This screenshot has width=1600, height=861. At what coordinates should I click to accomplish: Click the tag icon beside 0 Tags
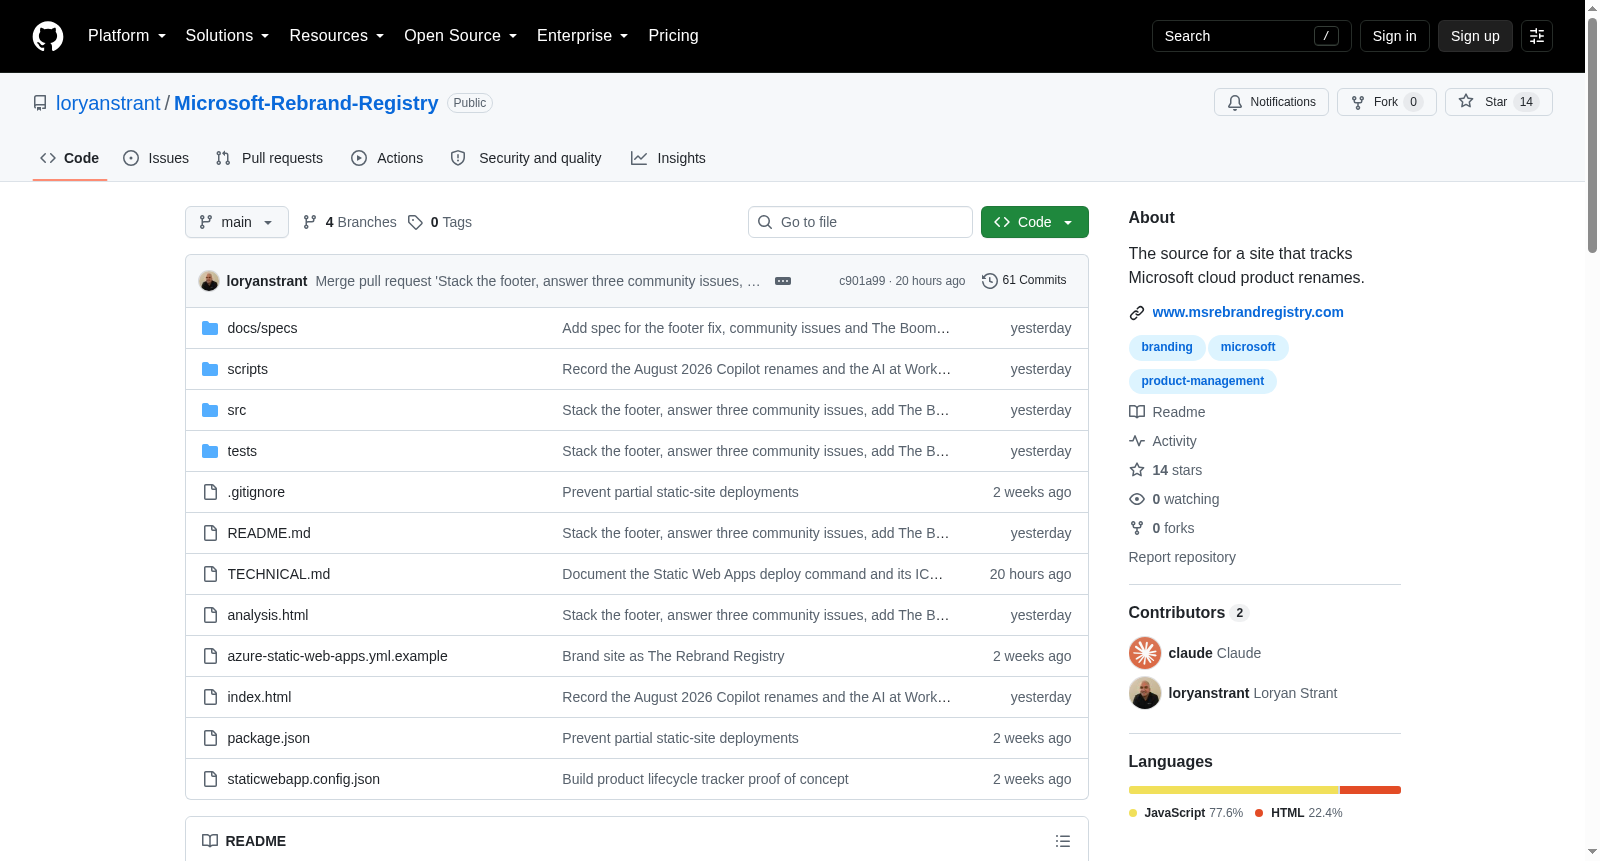coord(415,222)
